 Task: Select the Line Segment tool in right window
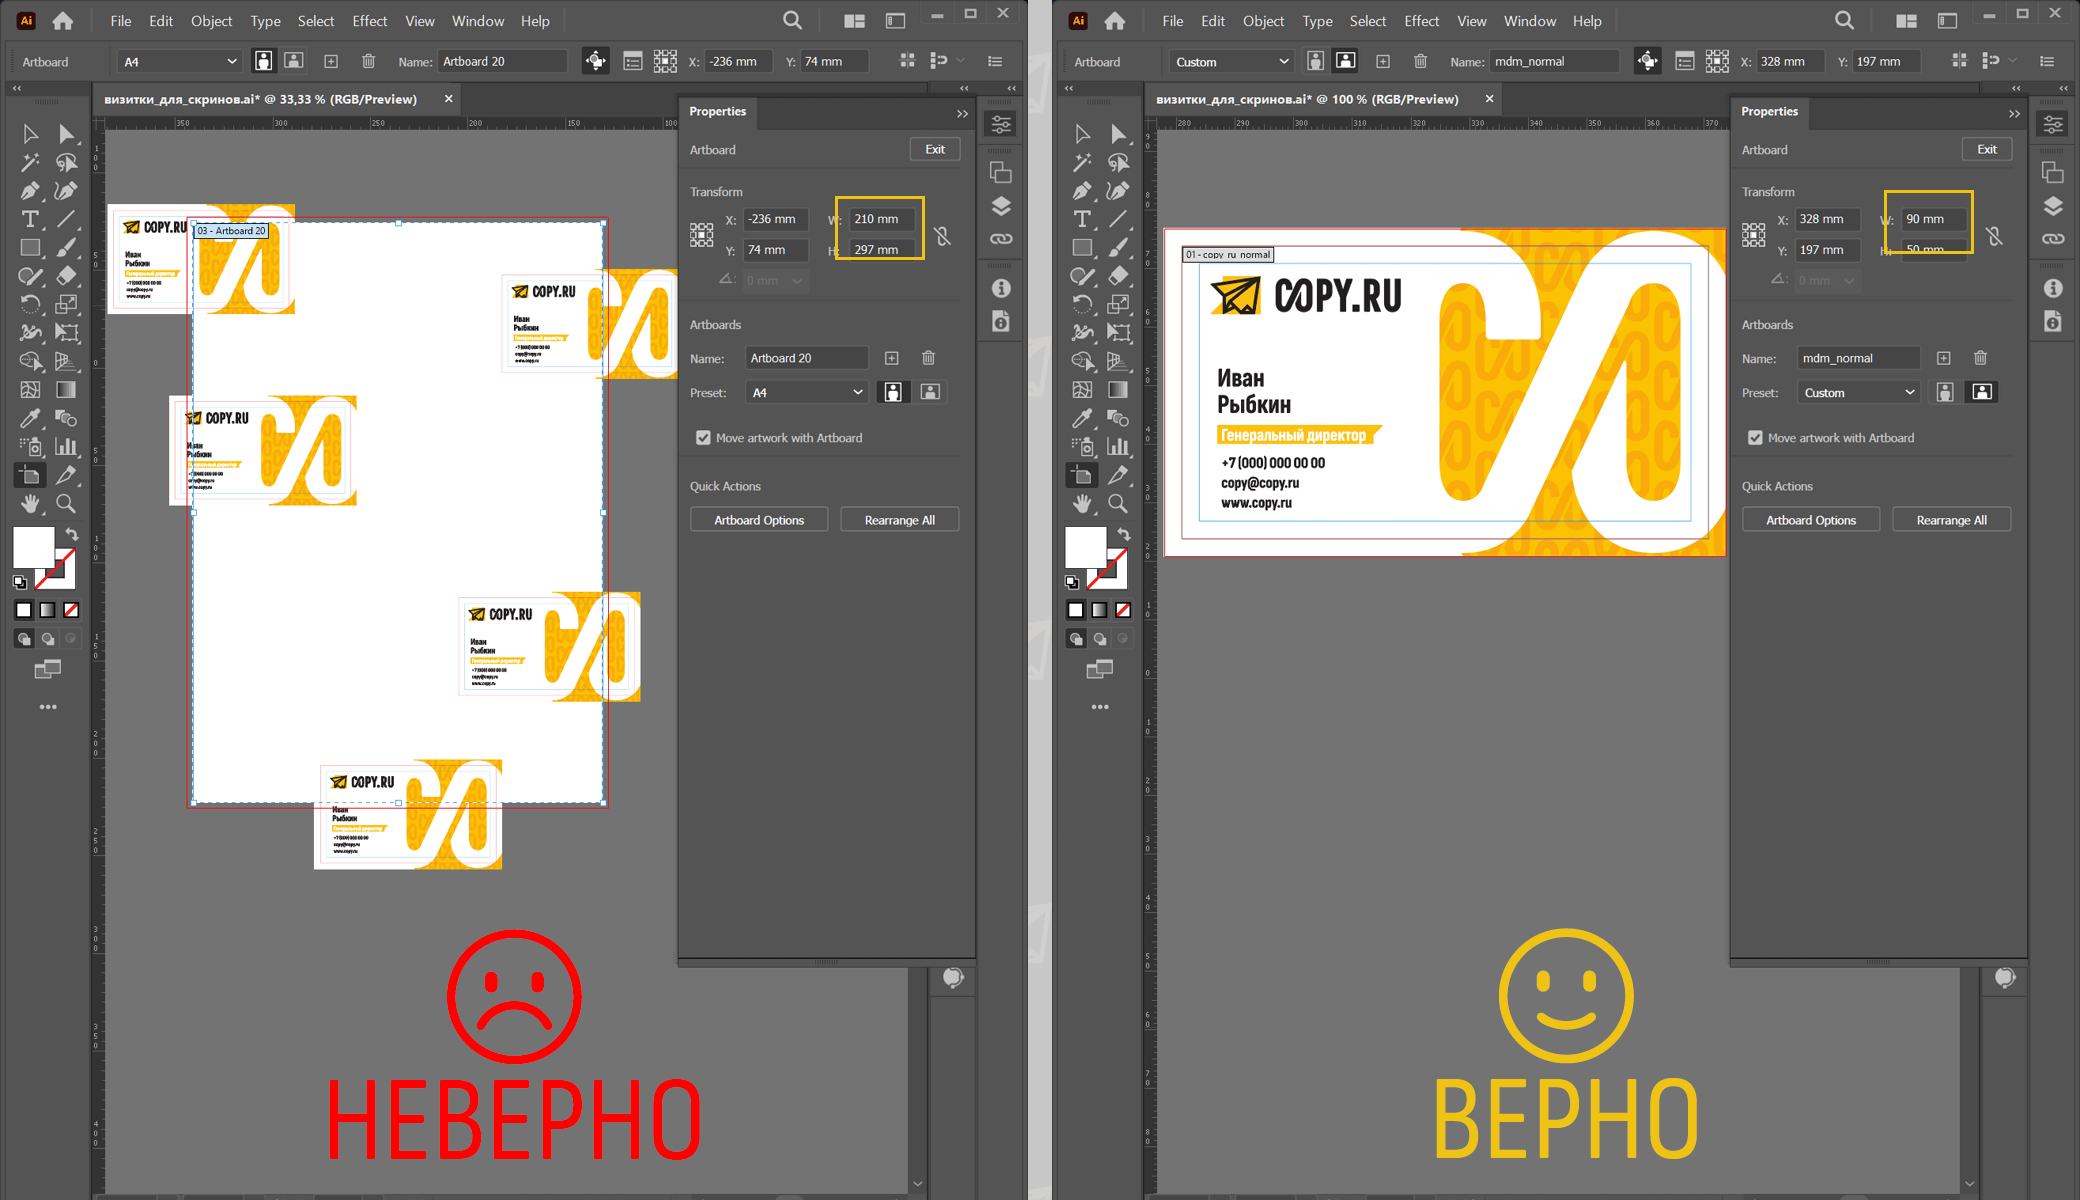[x=1118, y=219]
